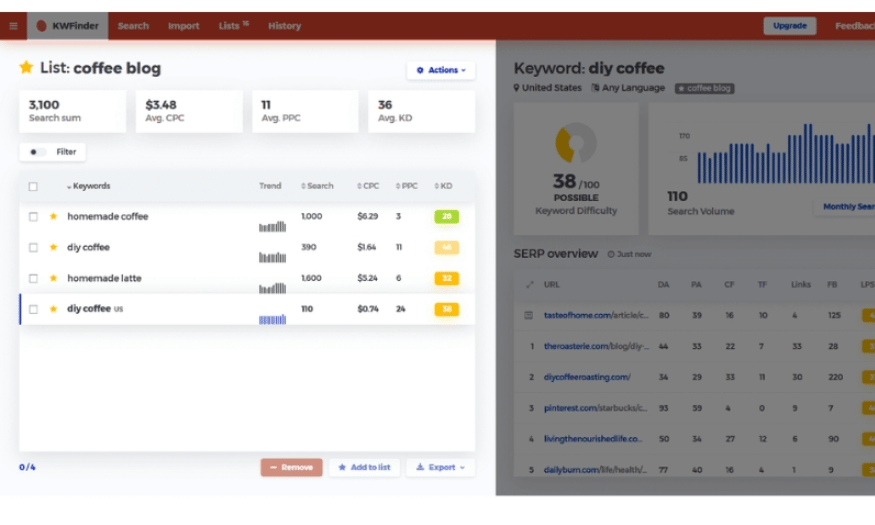Click the star next to homemade coffee
The height and width of the screenshot is (525, 875).
53,216
